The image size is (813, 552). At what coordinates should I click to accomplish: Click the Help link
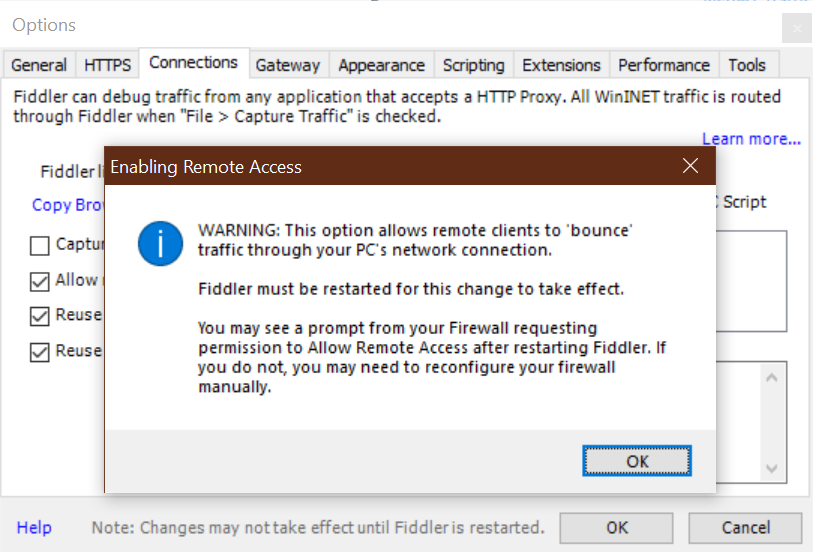pos(34,527)
